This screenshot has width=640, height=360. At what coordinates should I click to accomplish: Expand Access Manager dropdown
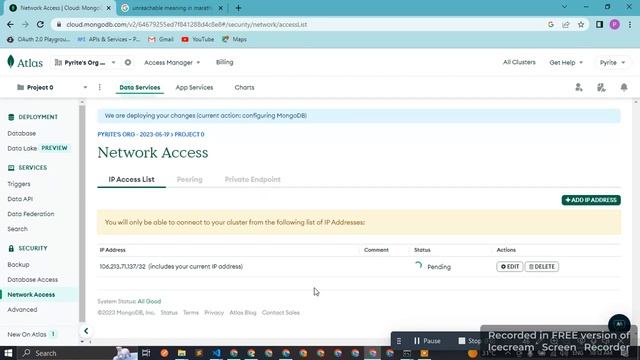[172, 62]
